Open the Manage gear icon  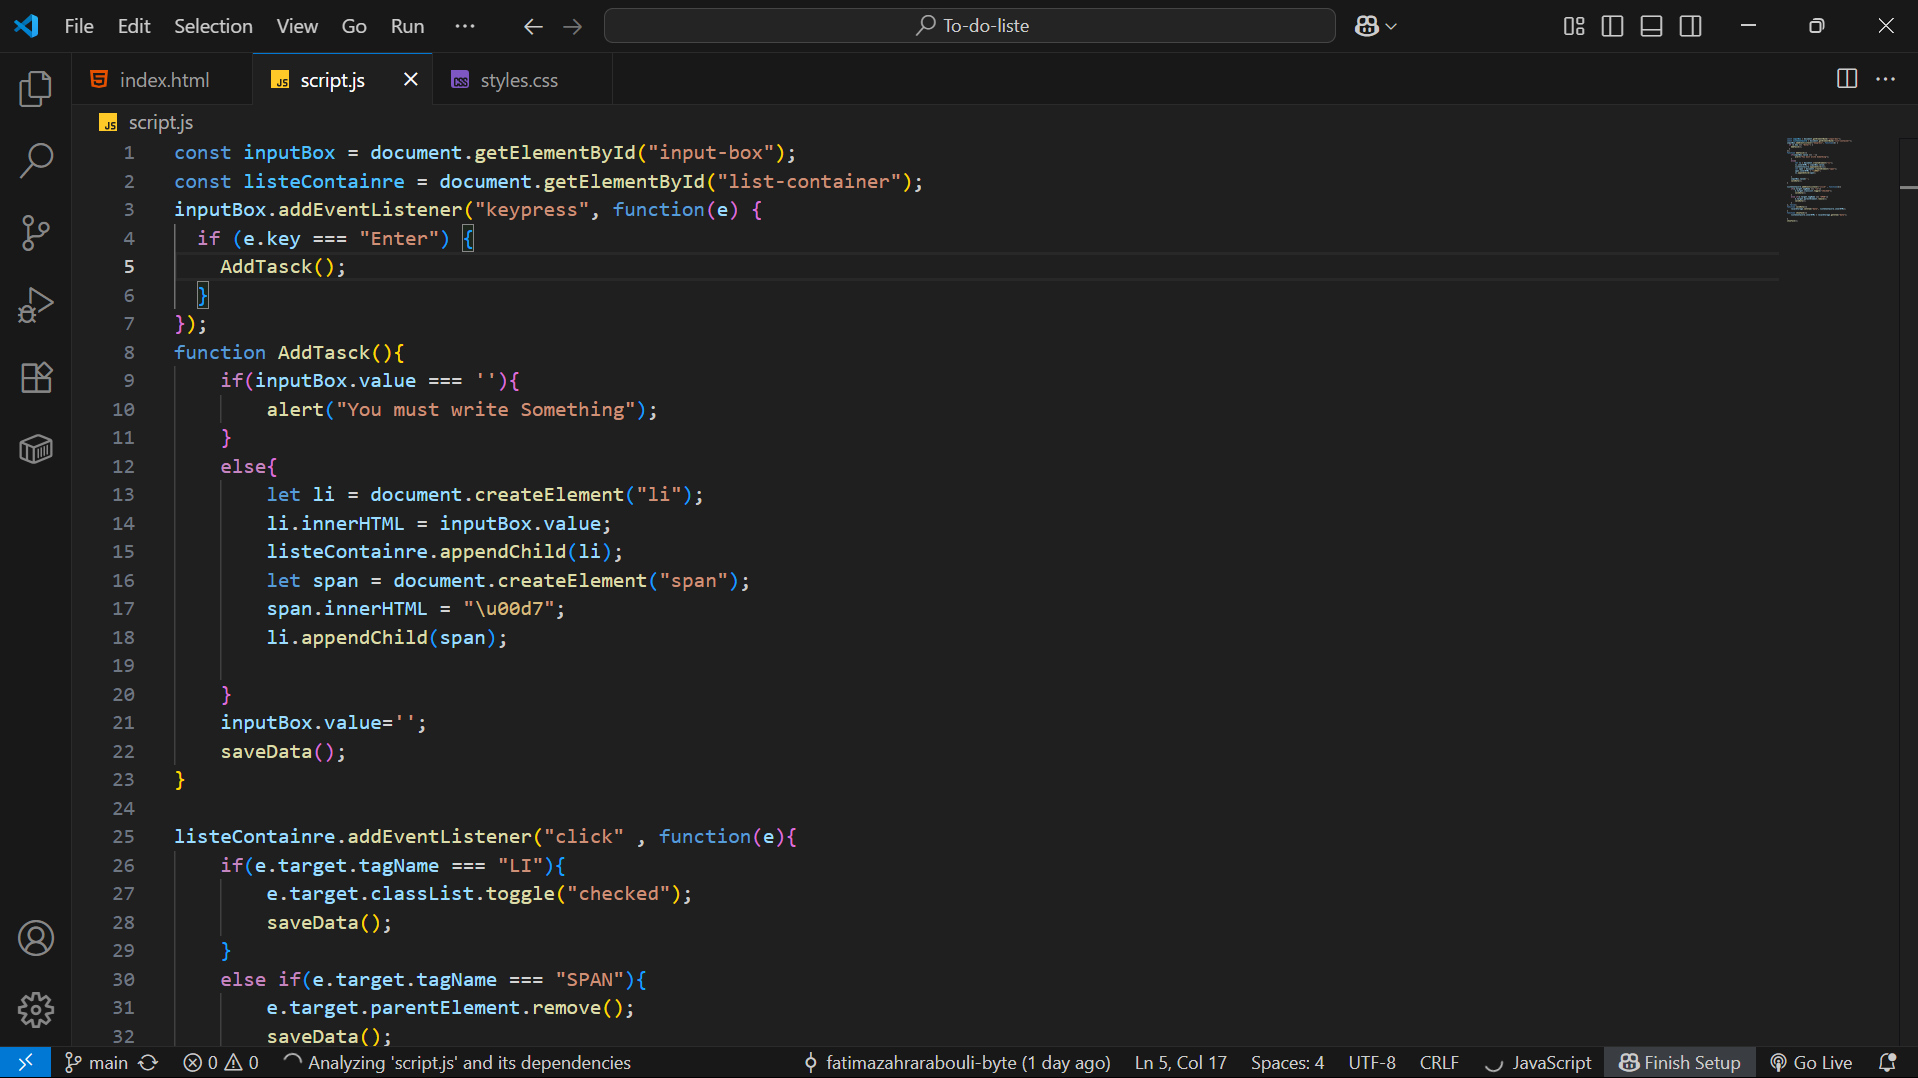point(36,1010)
